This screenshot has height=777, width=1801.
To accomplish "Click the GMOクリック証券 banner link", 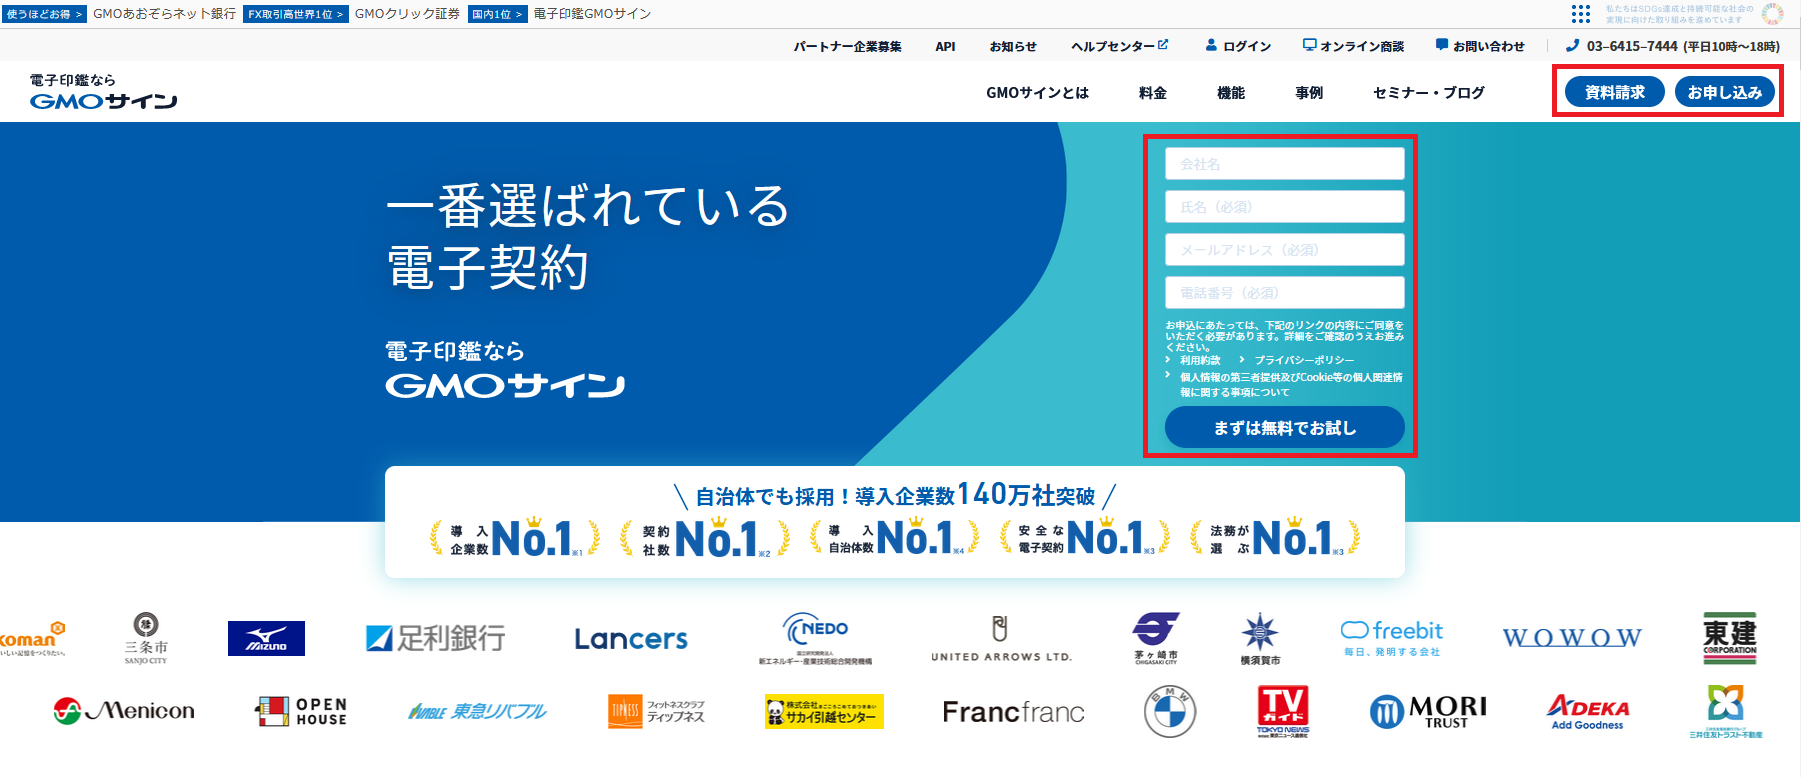I will 407,14.
